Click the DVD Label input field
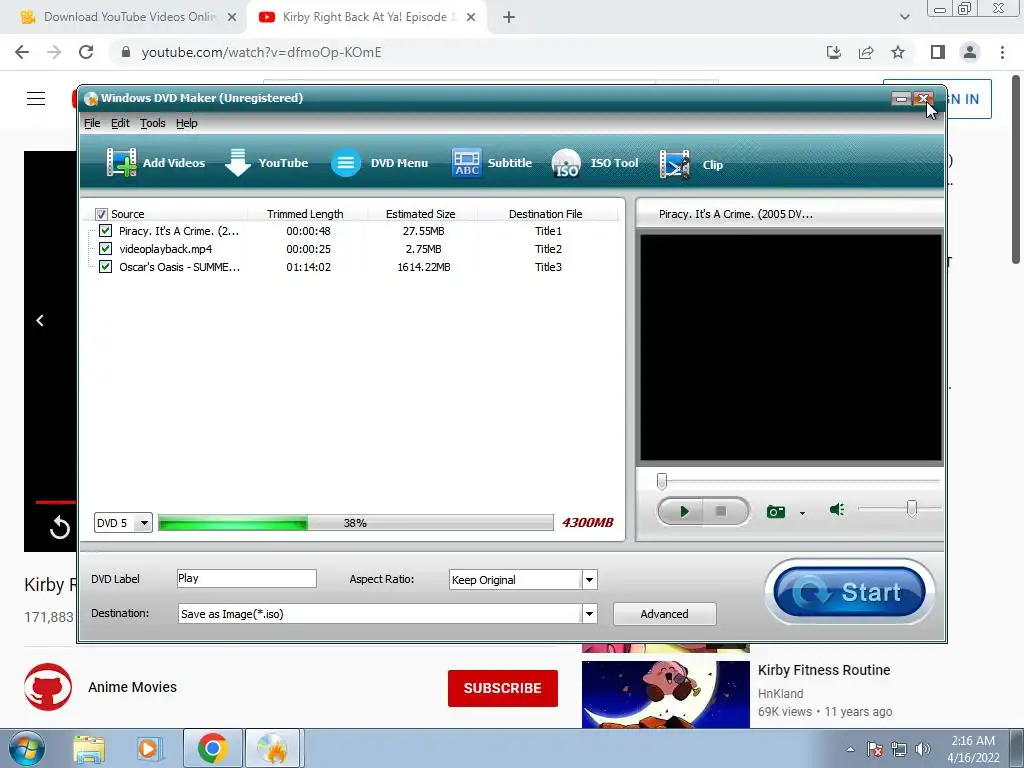This screenshot has height=768, width=1024. click(247, 579)
